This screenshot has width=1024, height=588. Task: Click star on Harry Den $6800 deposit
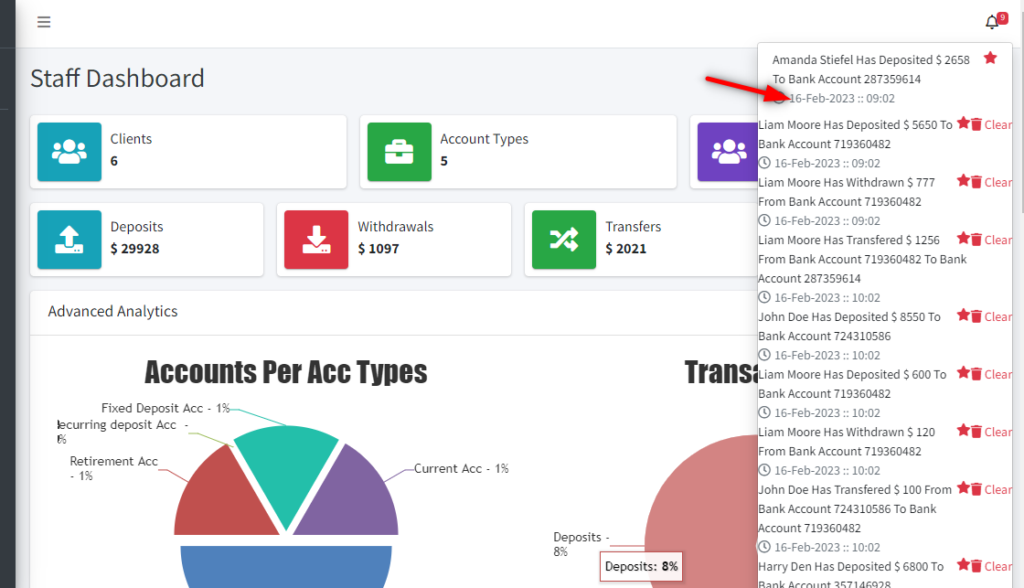click(x=963, y=564)
